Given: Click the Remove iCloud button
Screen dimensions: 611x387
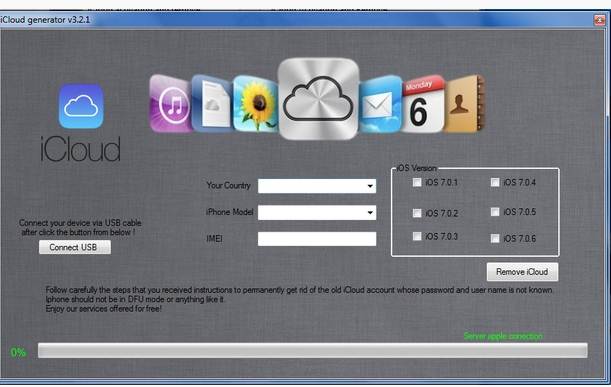Looking at the screenshot, I should (x=522, y=272).
